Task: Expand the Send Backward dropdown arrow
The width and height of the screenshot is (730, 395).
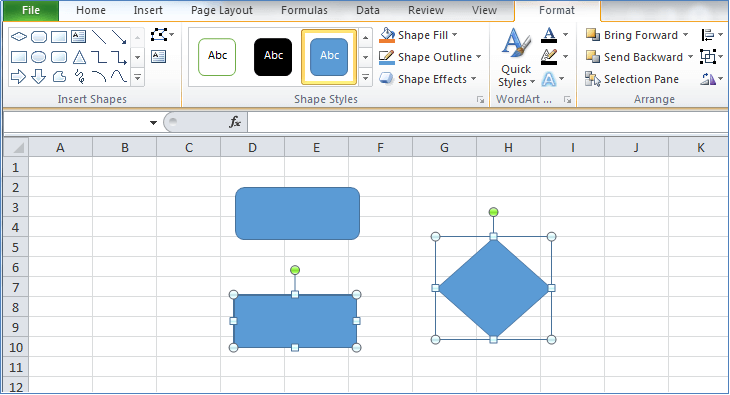Action: point(690,57)
